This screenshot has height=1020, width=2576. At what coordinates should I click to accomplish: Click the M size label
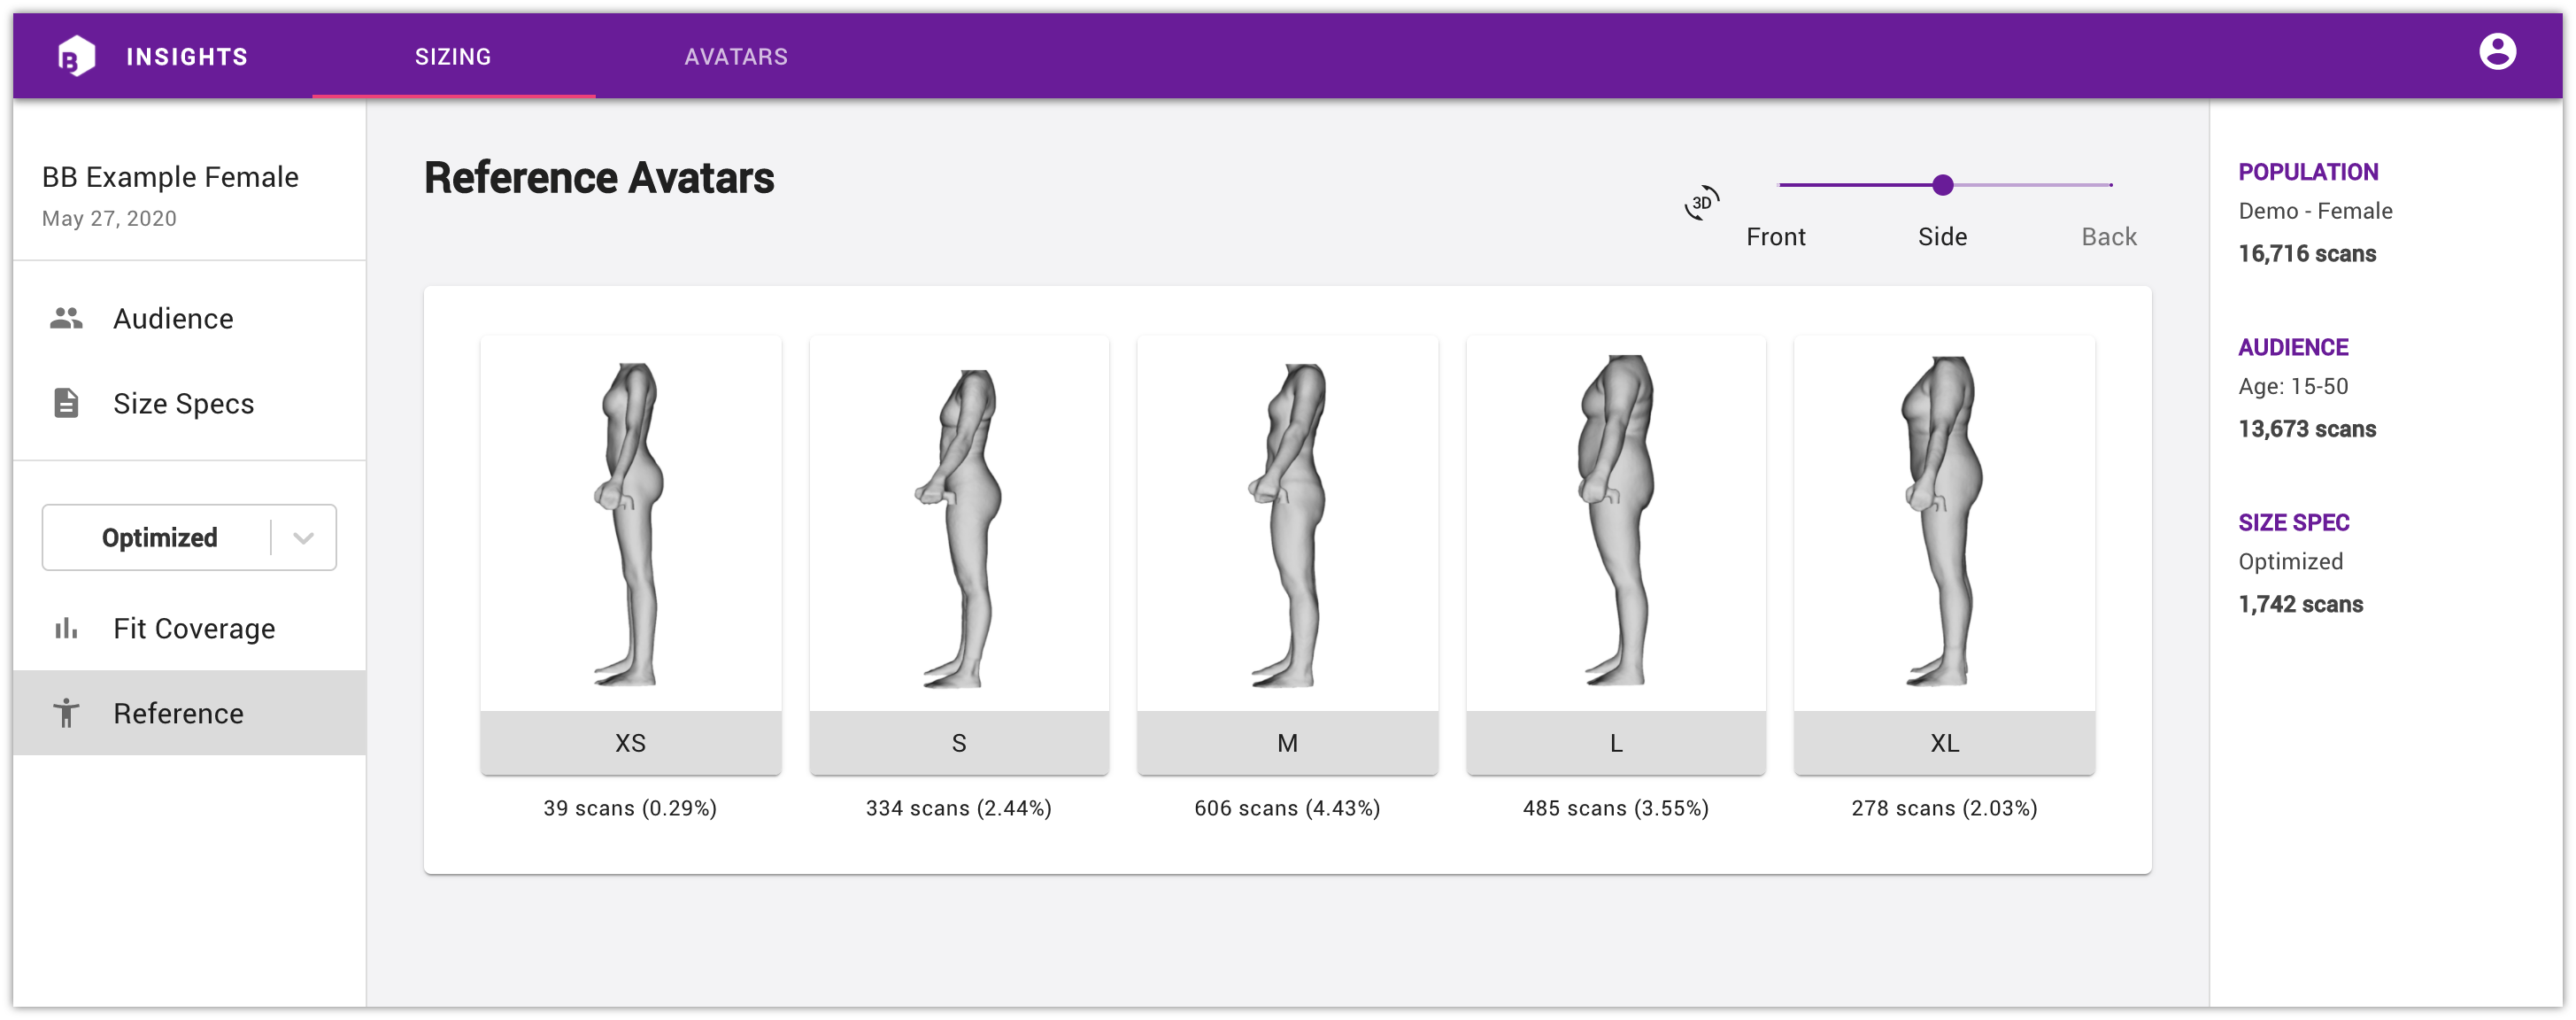click(x=1287, y=743)
